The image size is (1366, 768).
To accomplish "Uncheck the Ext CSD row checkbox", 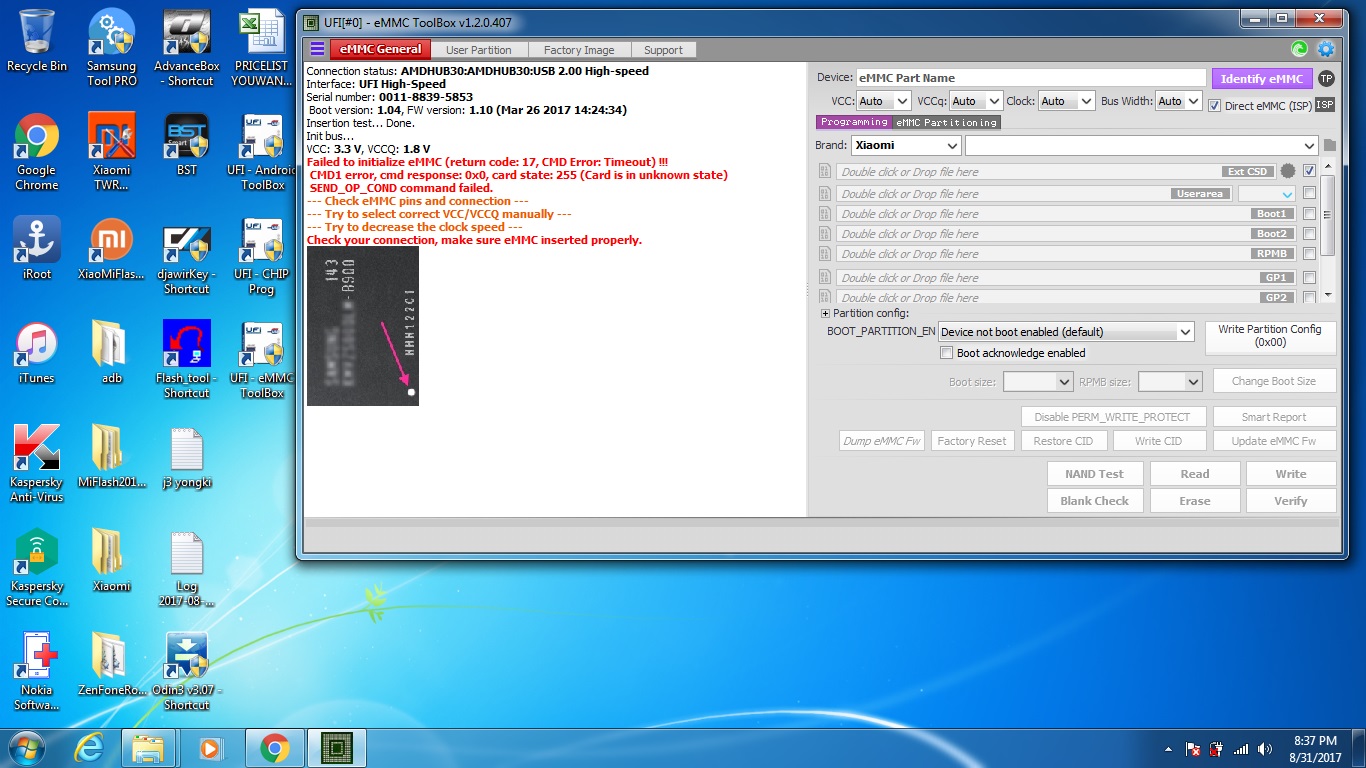I will tap(1309, 171).
